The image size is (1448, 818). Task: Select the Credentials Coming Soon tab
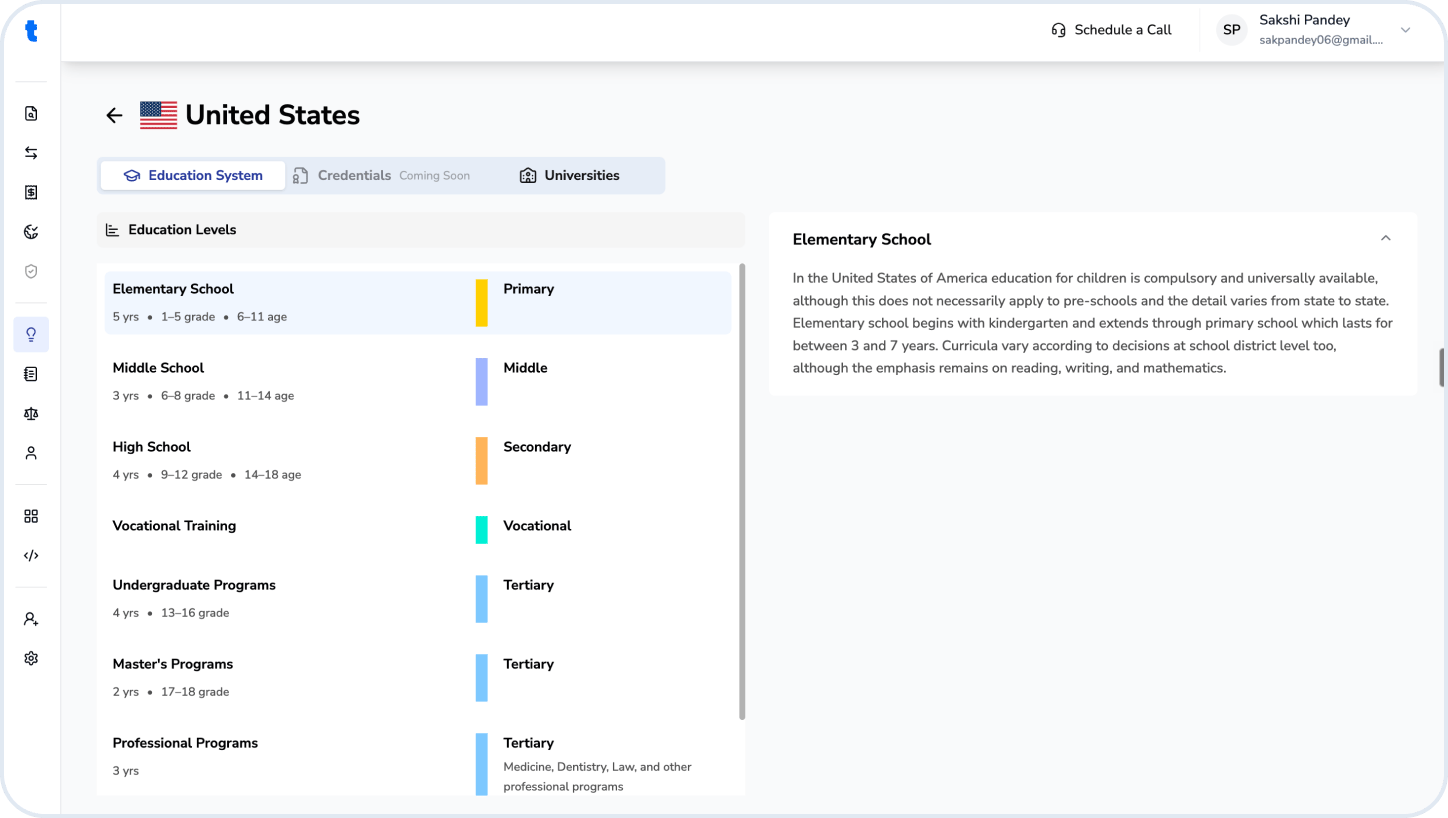[x=381, y=176]
